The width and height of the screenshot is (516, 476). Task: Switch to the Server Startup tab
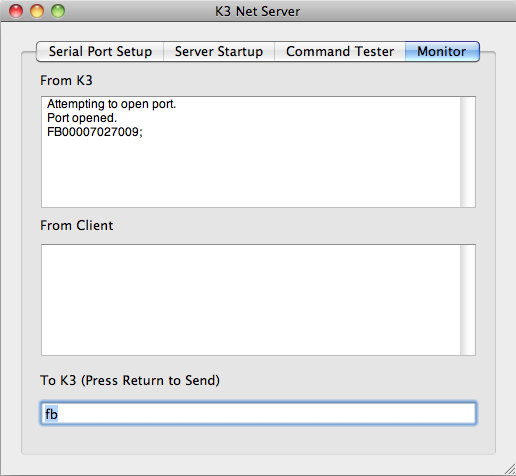[219, 51]
